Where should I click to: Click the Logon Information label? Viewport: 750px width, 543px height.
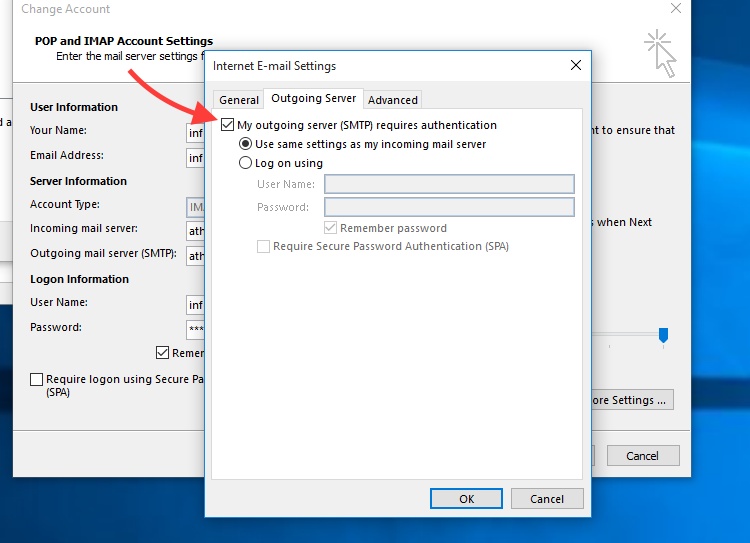pos(79,279)
